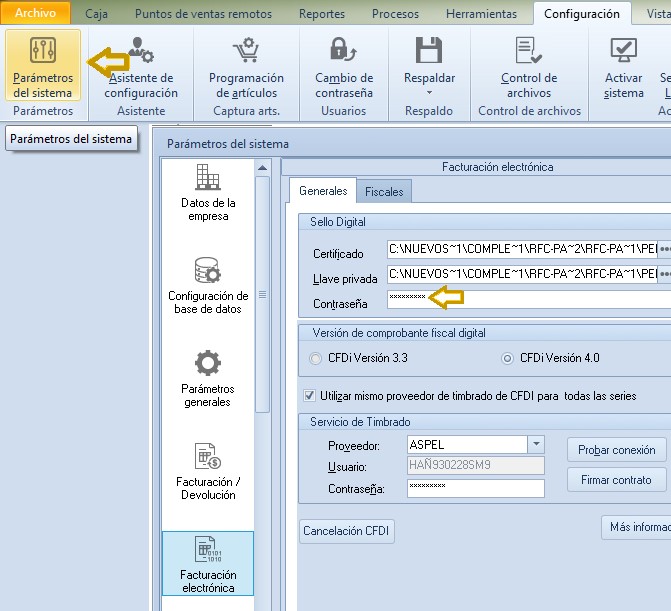The image size is (671, 611).
Task: Click the Llave privada path field
Action: (522, 274)
